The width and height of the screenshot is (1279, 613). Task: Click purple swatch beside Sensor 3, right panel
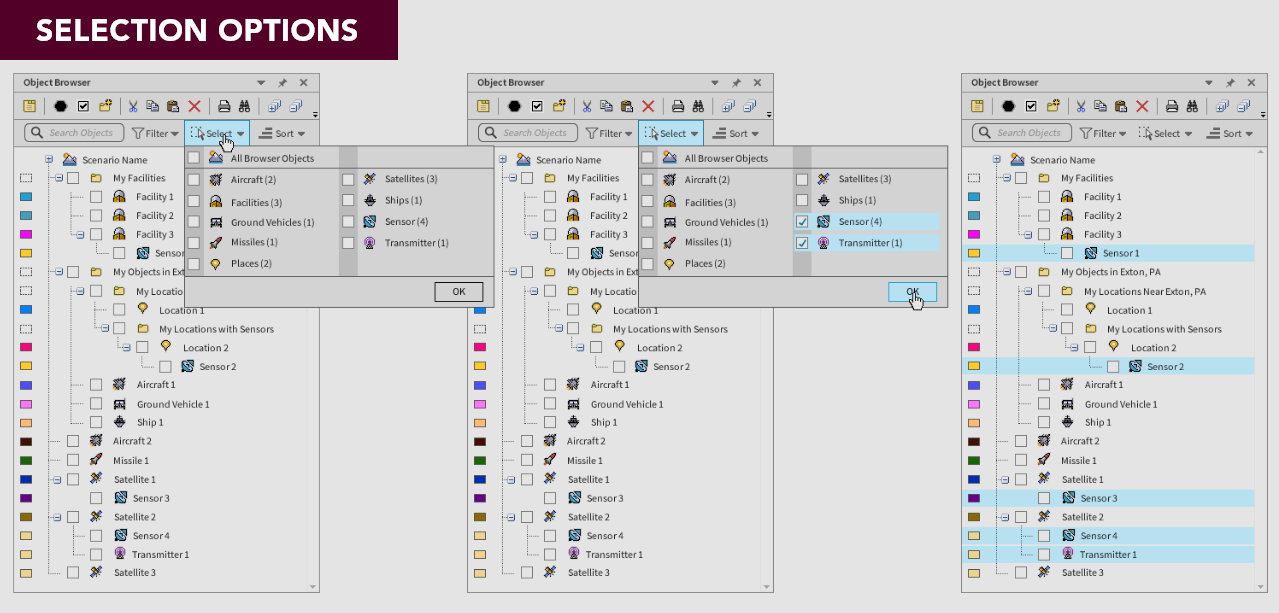pos(974,498)
